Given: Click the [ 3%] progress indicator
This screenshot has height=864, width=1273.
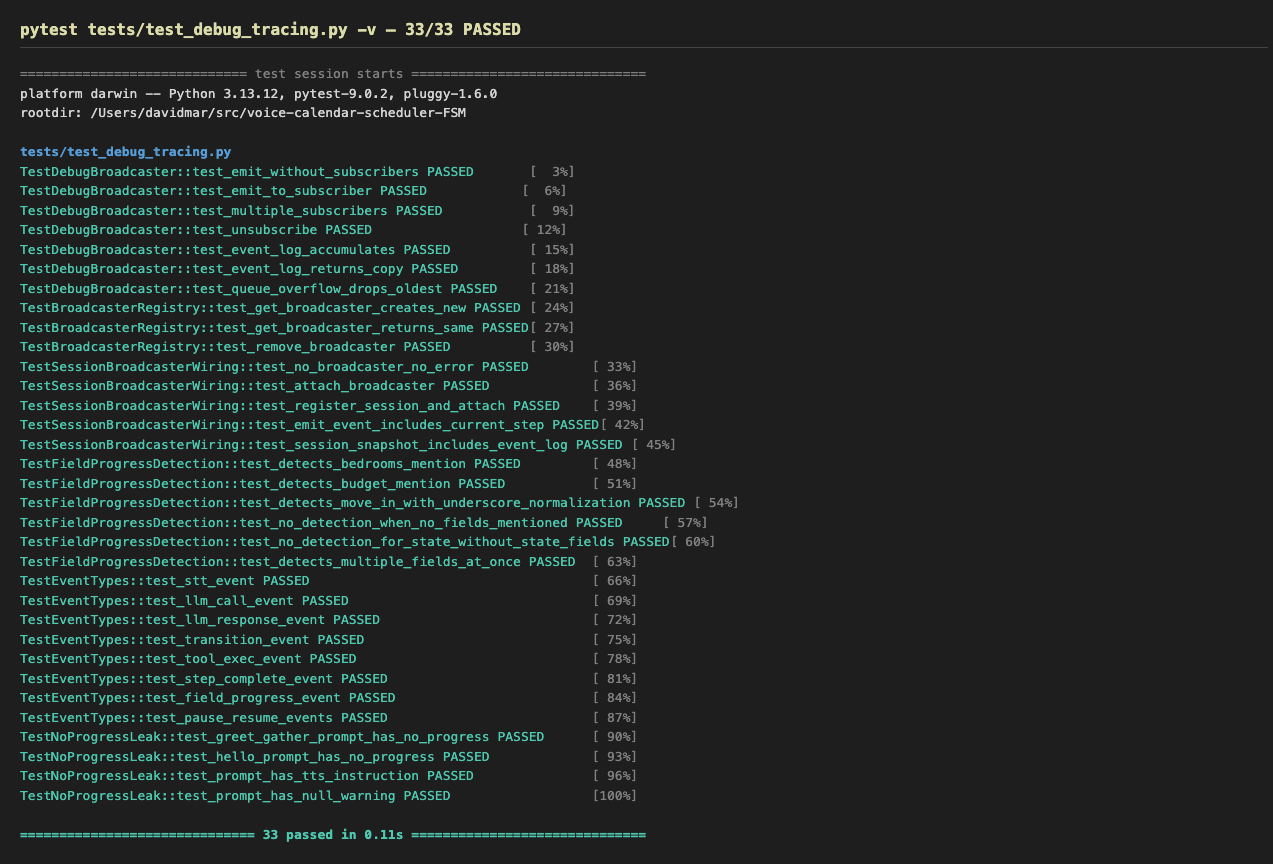Looking at the screenshot, I should click(552, 172).
